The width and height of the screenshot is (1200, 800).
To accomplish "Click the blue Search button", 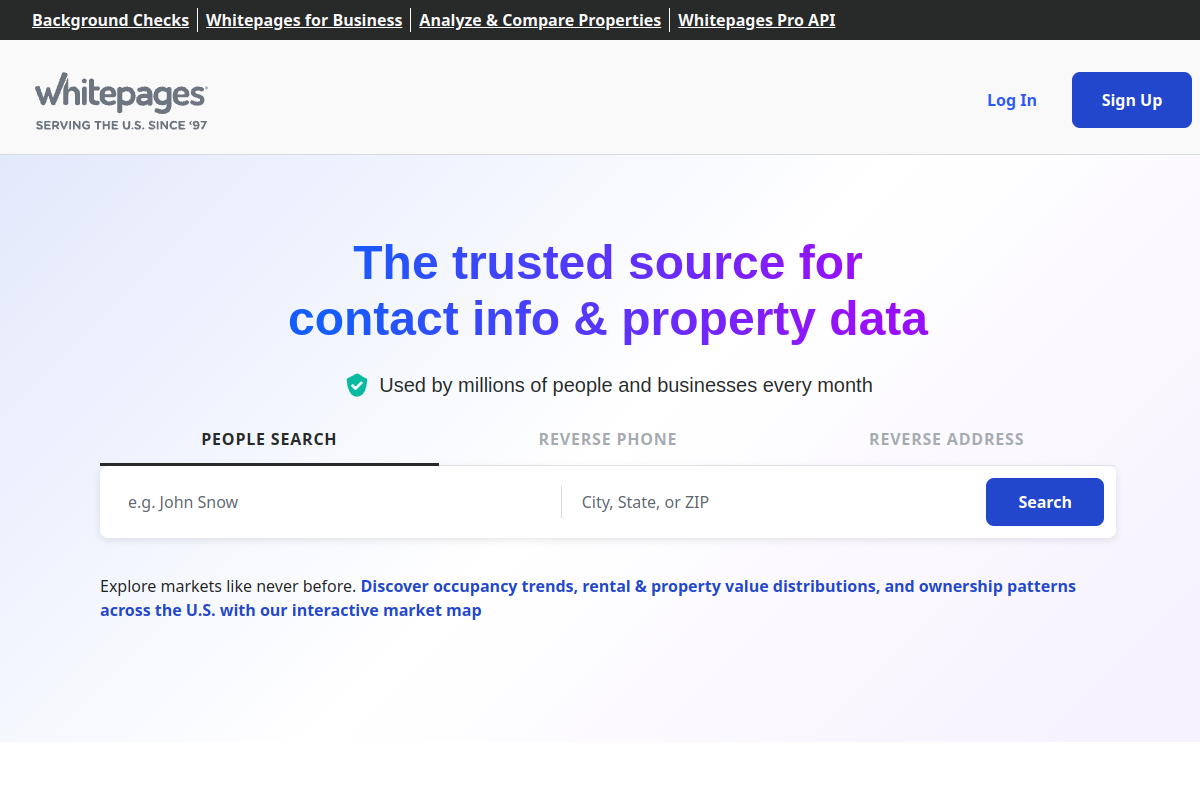I will tap(1045, 502).
